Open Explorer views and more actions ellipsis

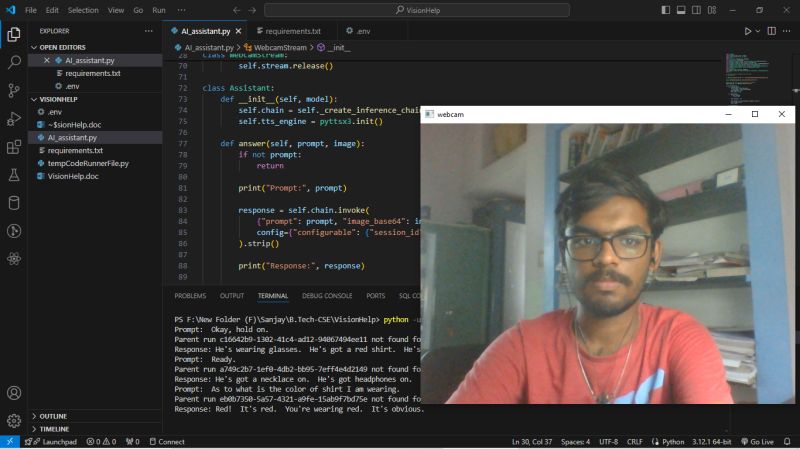[x=148, y=31]
